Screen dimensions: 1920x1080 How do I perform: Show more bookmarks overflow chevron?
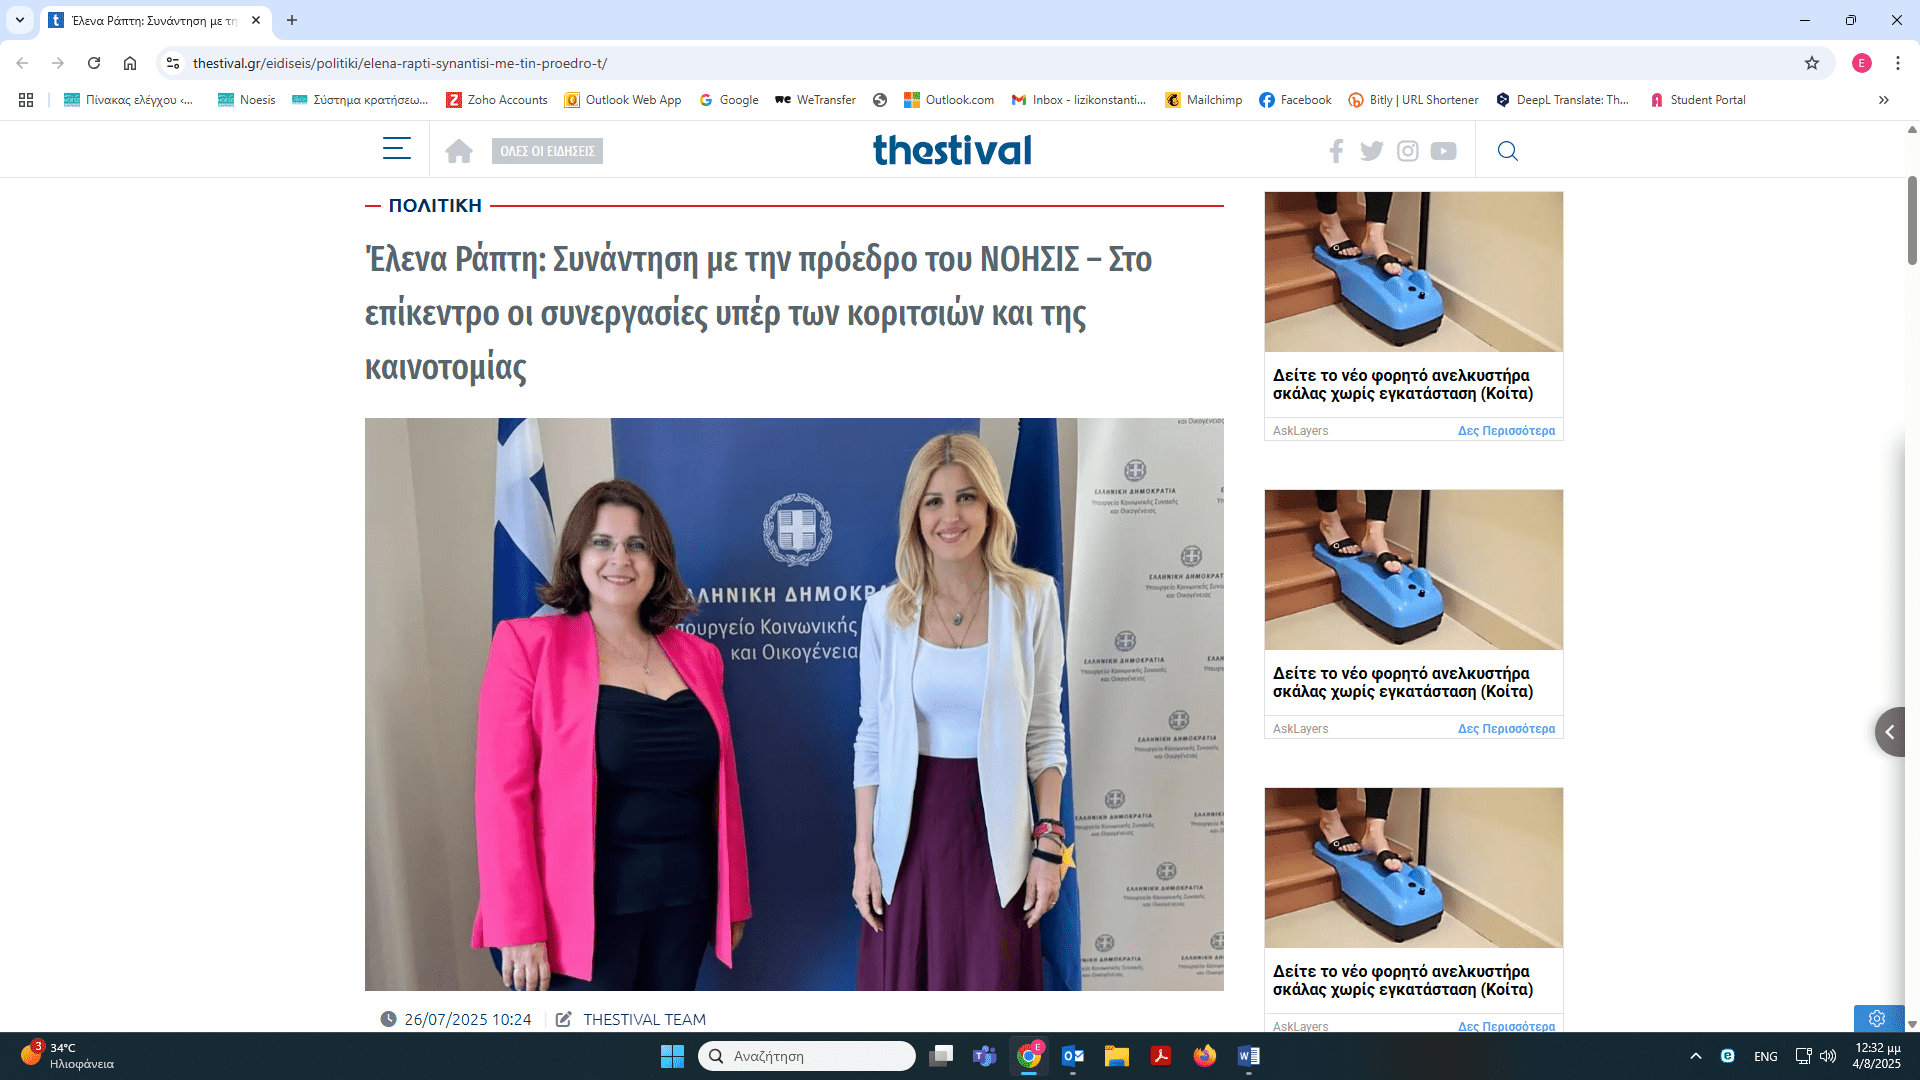click(1883, 100)
